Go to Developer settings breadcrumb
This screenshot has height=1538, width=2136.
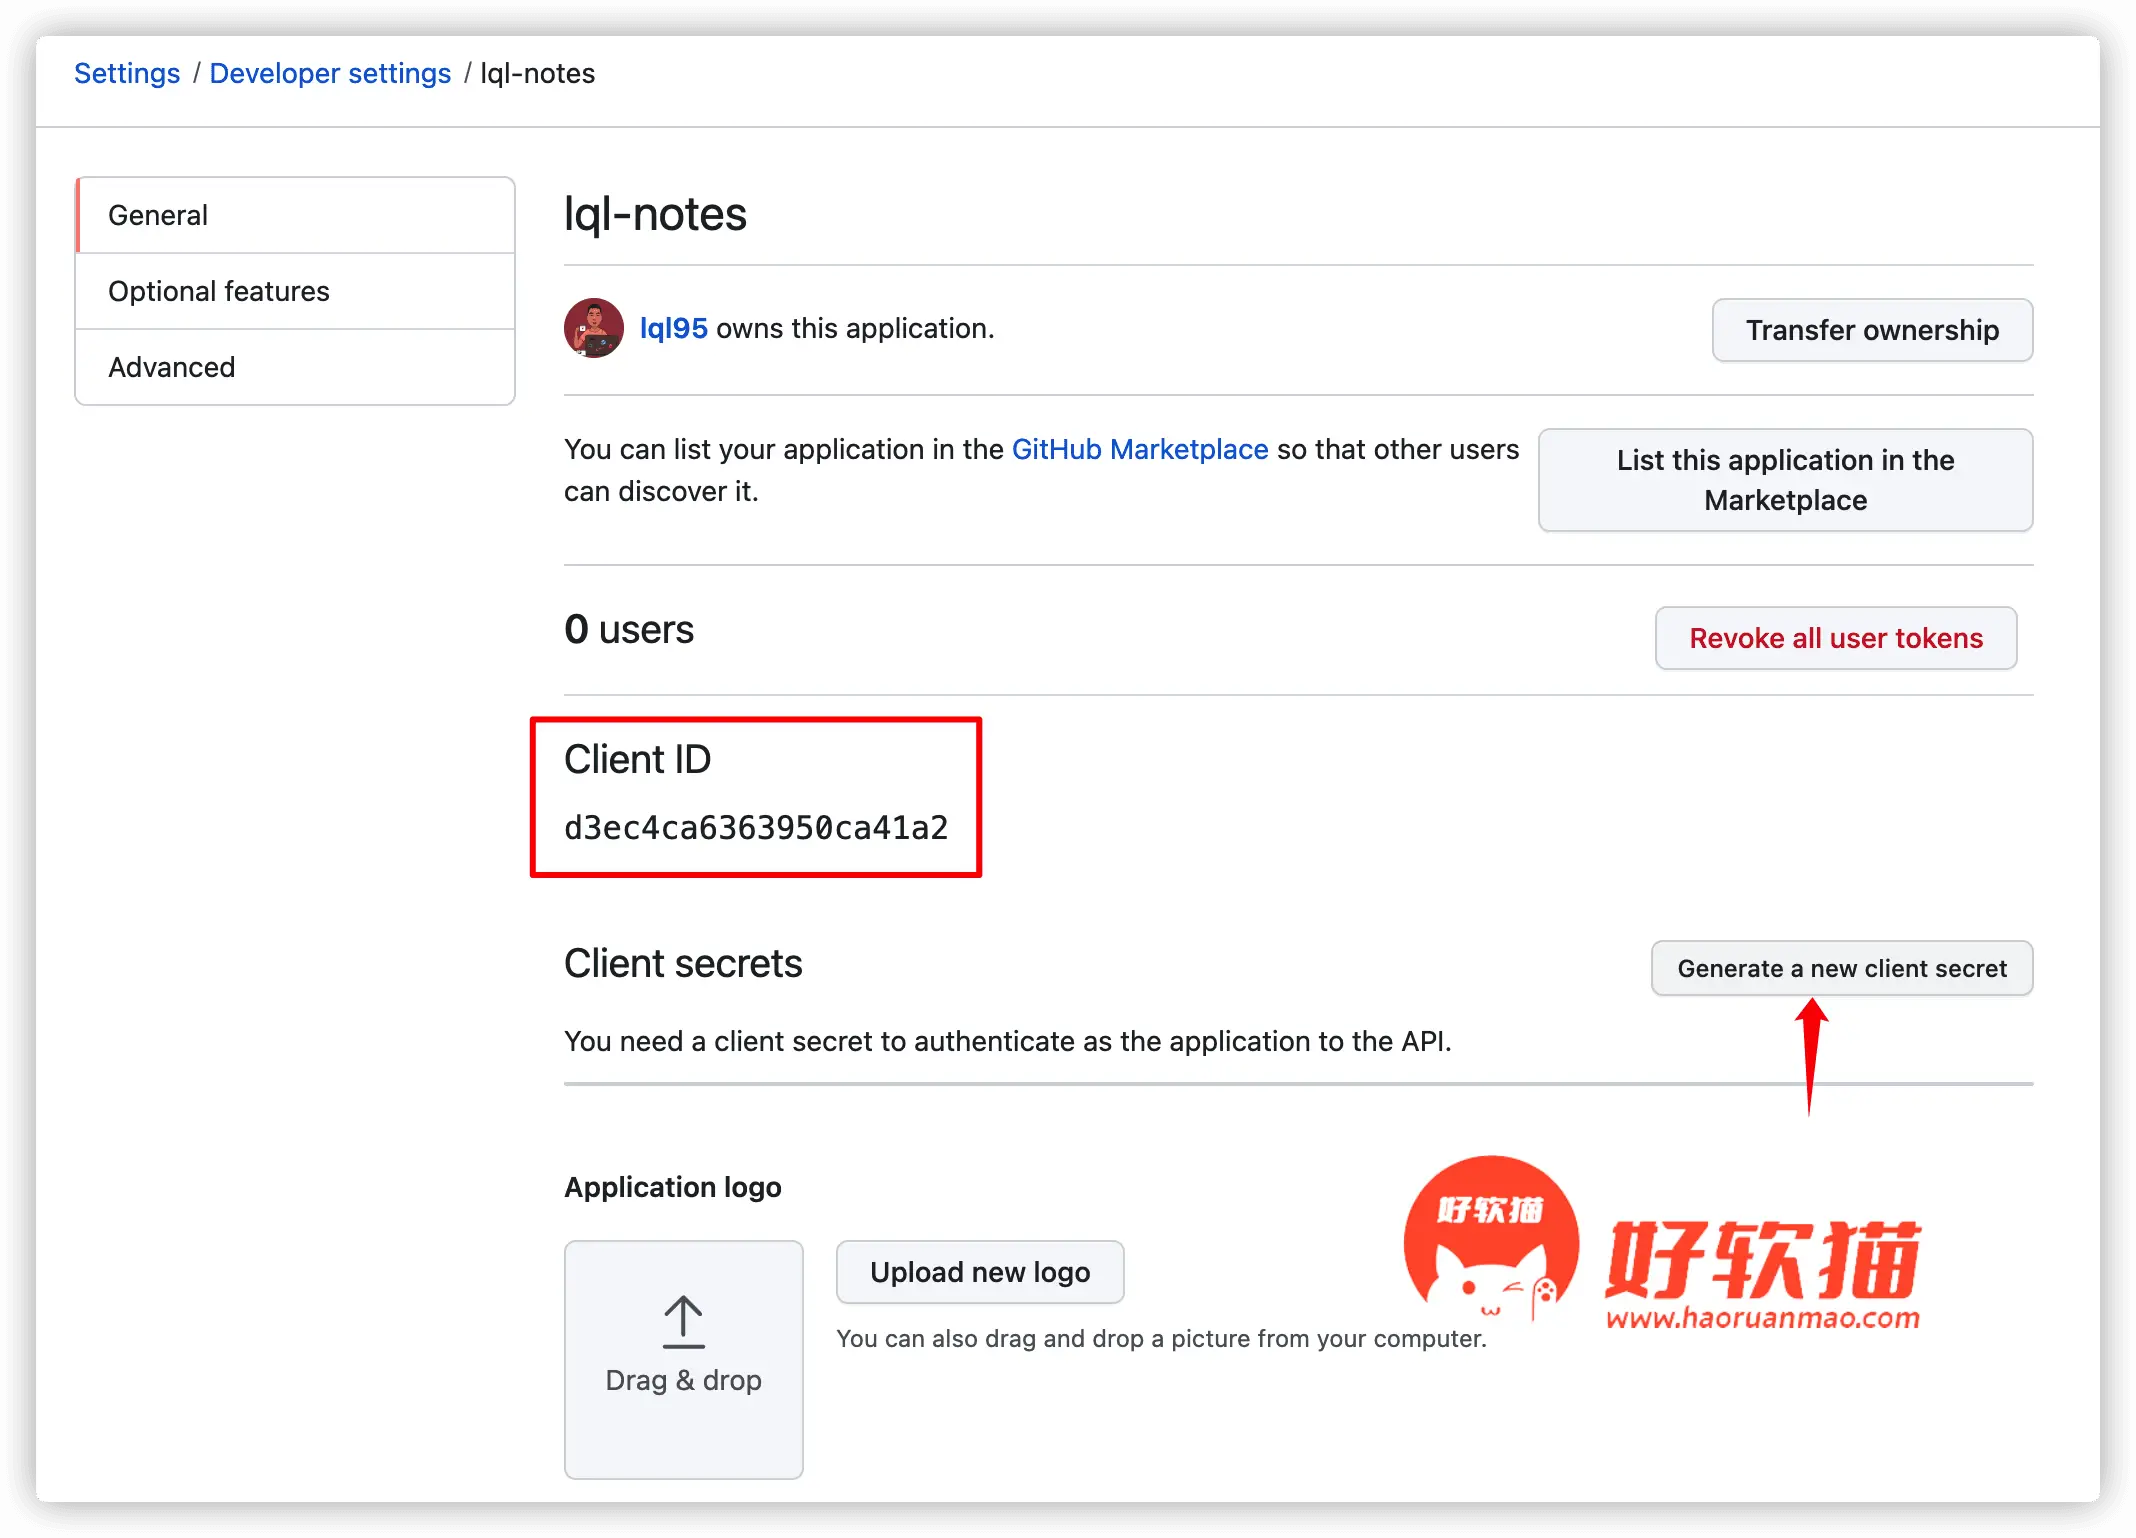(x=330, y=73)
